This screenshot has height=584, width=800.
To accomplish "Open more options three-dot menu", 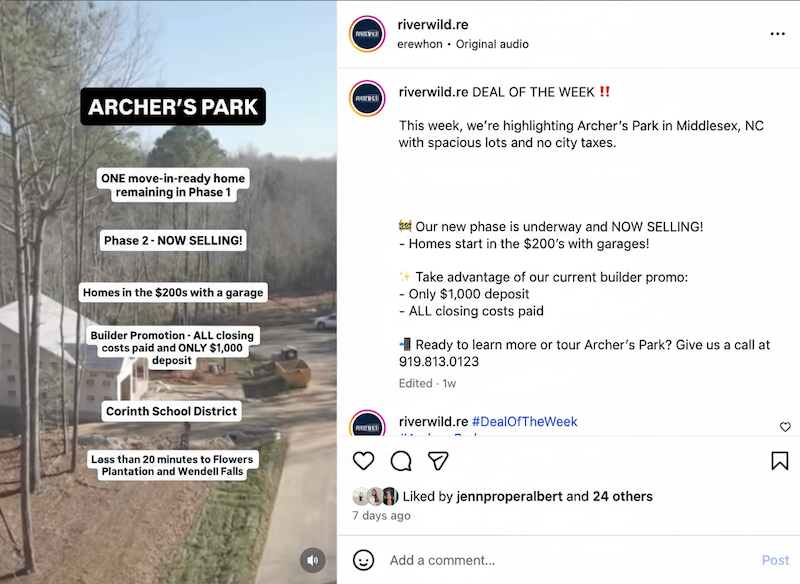I will 778,34.
